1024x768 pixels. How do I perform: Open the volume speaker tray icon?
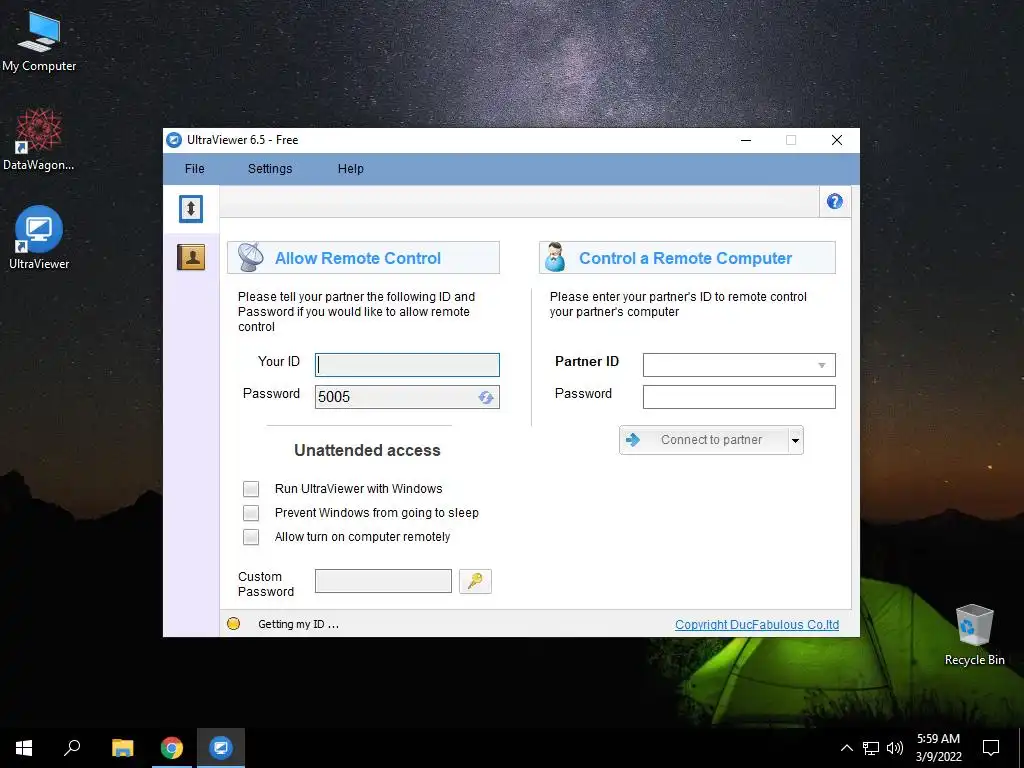[x=895, y=748]
